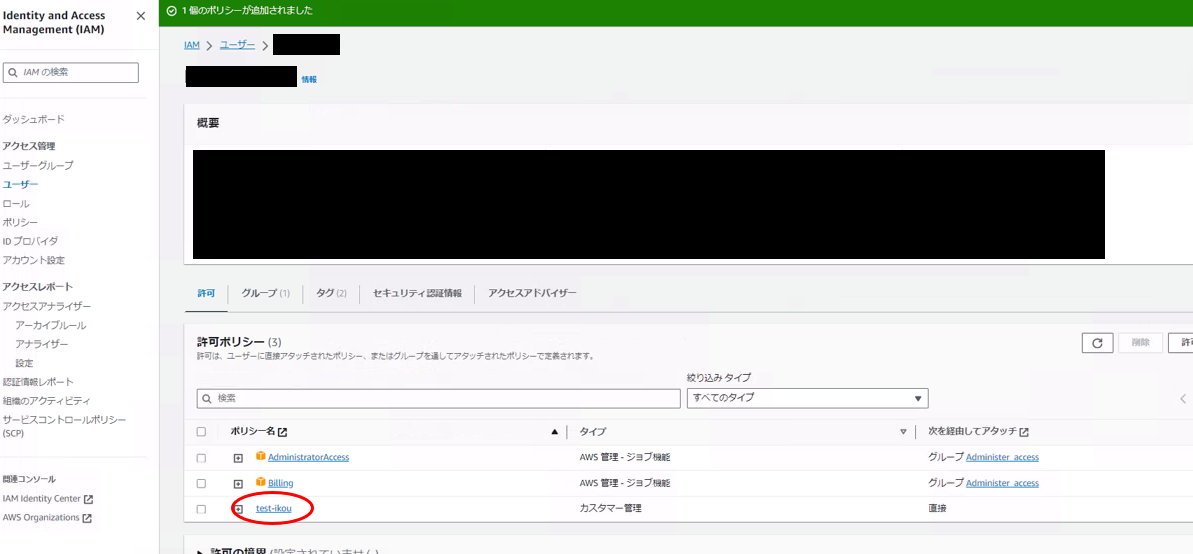Screen dimensions: 1193x554
Task: Click the external link icon beside AWS Organizations
Action: tap(87, 518)
